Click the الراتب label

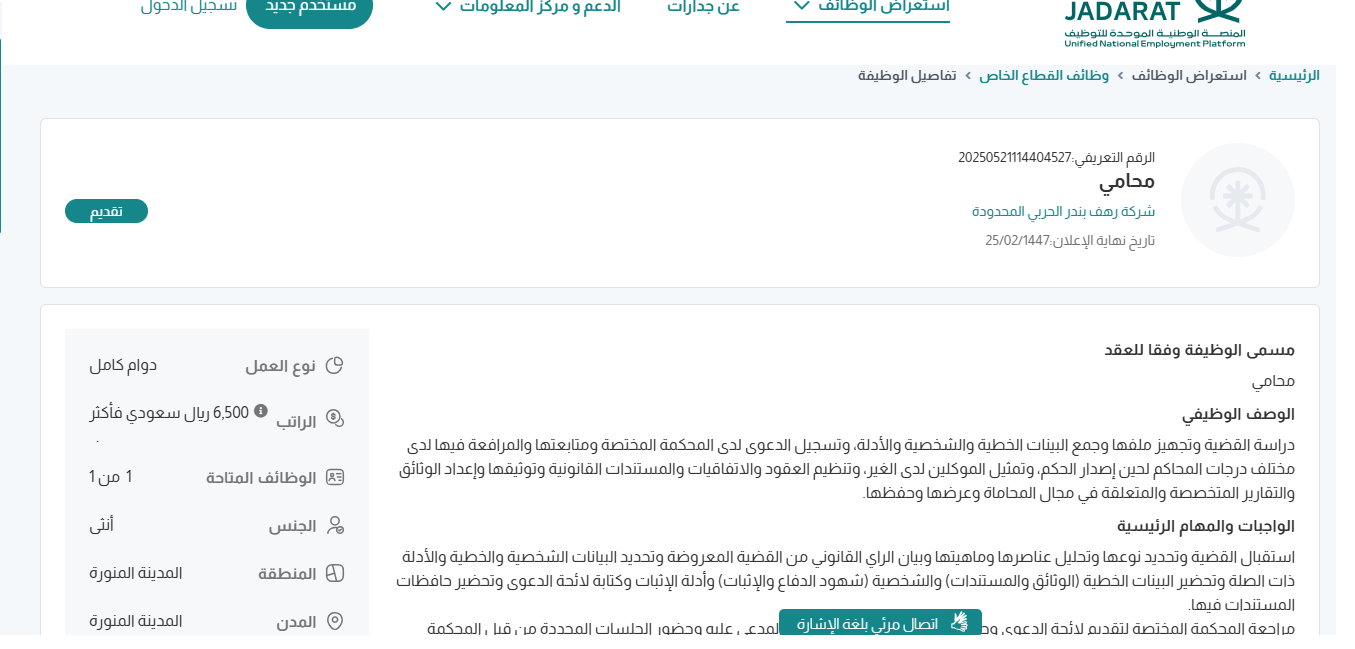297,422
